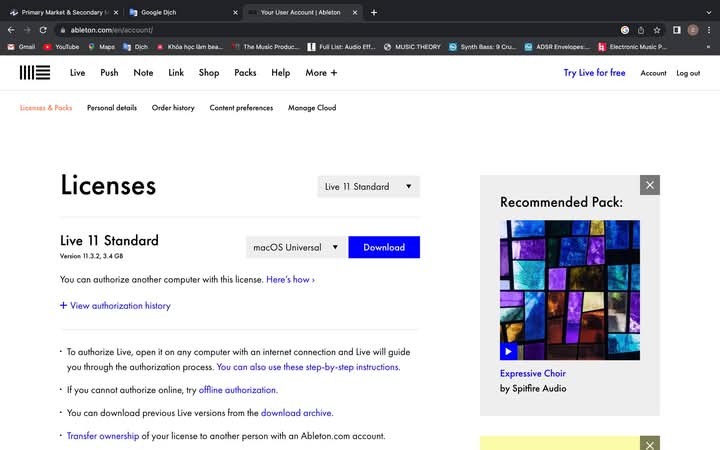
Task: Open the macOS Universal platform dropdown
Action: (296, 247)
